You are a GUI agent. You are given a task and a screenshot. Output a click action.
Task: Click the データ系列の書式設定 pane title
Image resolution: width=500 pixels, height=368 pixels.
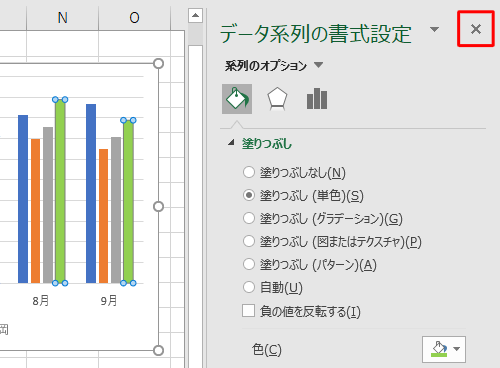tap(315, 34)
